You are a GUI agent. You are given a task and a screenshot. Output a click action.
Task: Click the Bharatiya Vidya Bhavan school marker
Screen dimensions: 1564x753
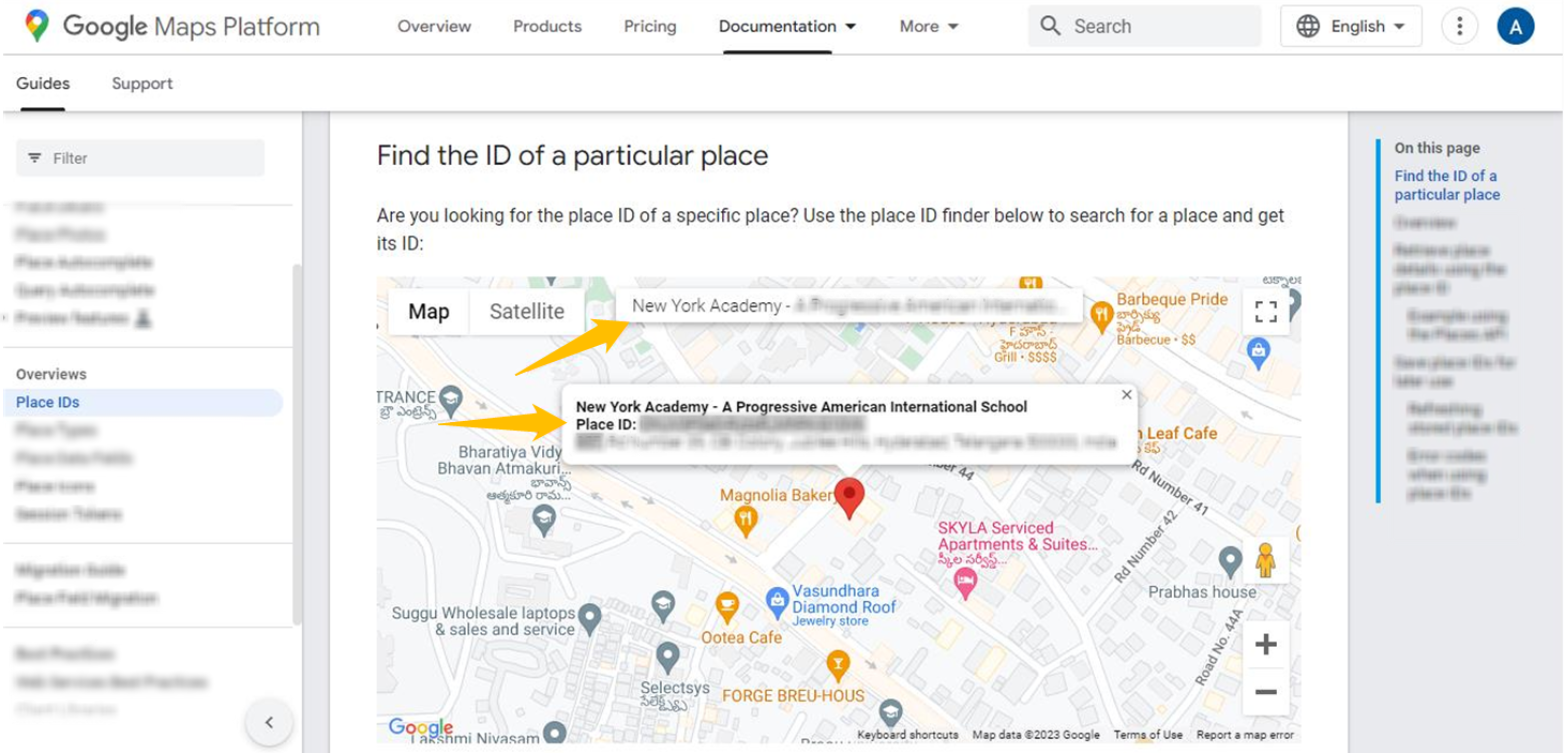pos(542,518)
